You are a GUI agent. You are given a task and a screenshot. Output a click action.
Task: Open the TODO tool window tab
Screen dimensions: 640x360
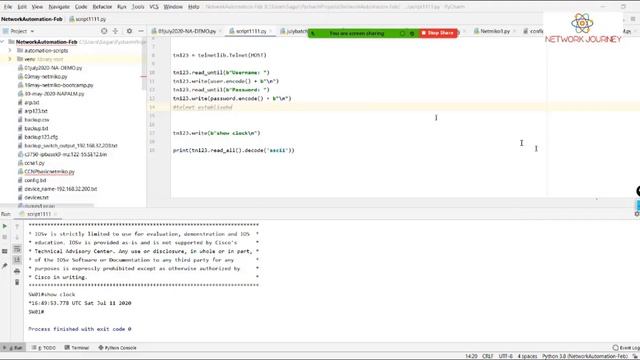pos(44,348)
